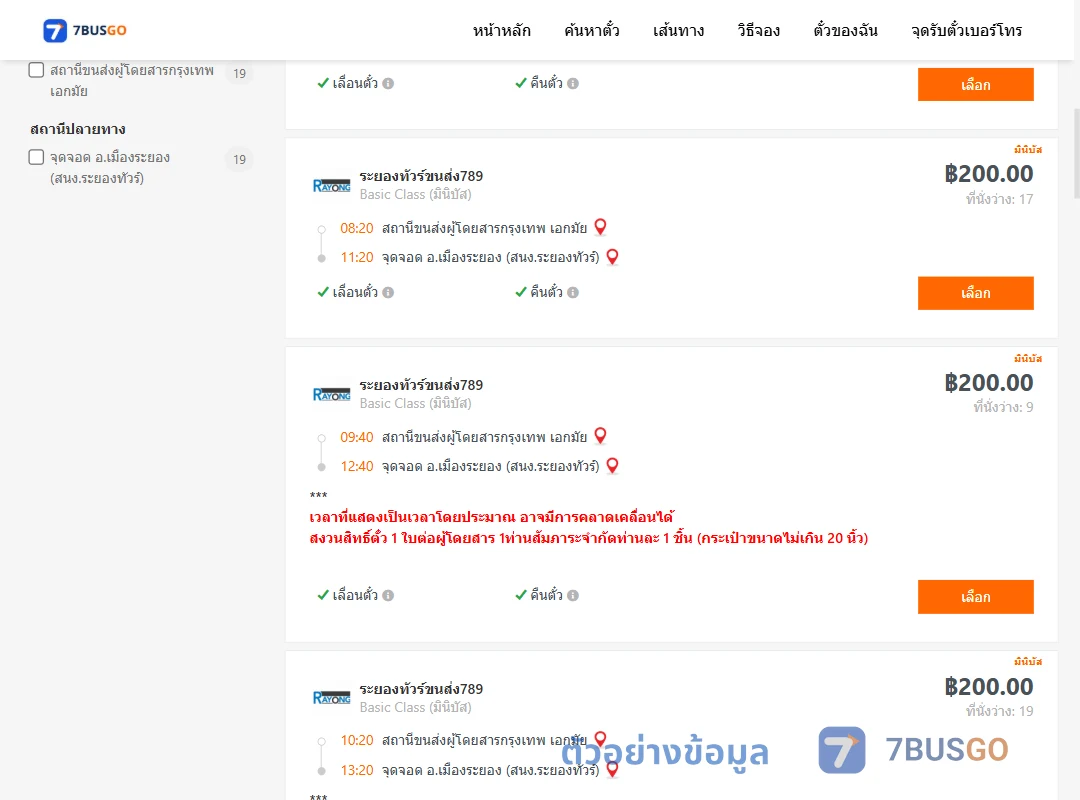Click the 09:40 departure time

click(x=357, y=437)
